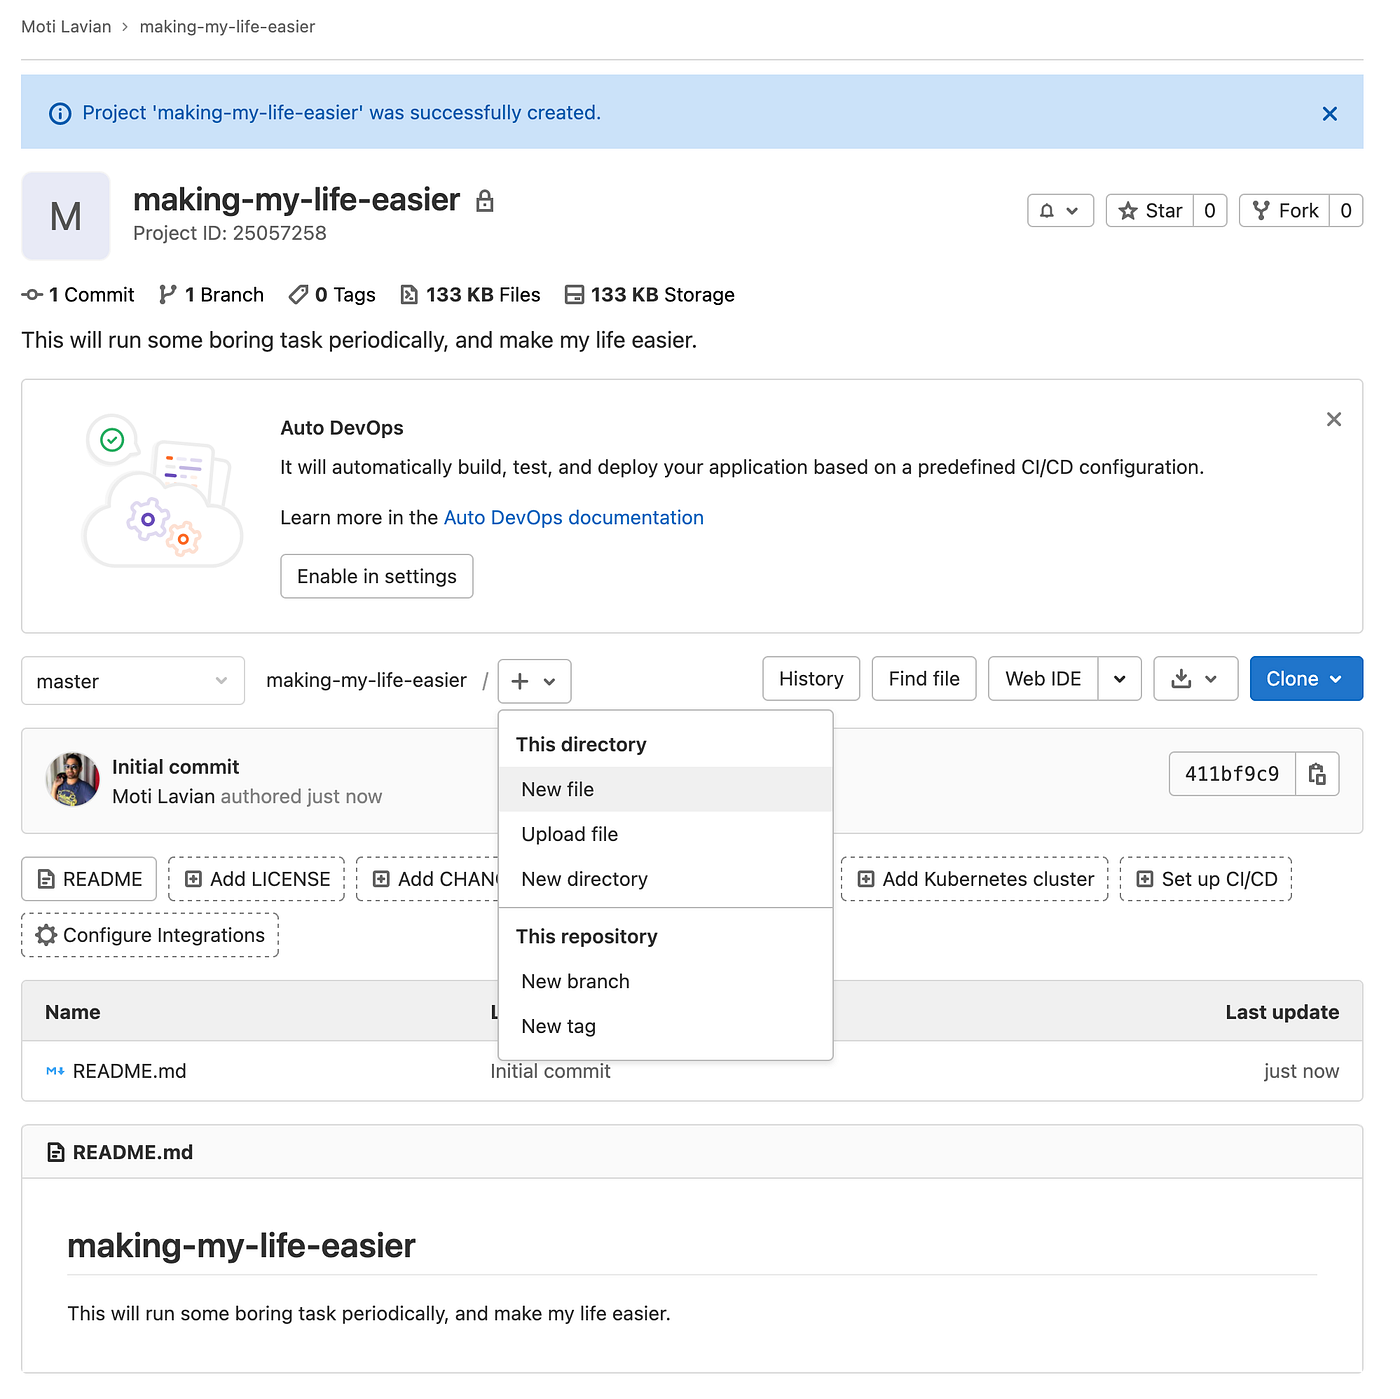This screenshot has height=1399, width=1400.
Task: Fork the repository
Action: (x=1285, y=211)
